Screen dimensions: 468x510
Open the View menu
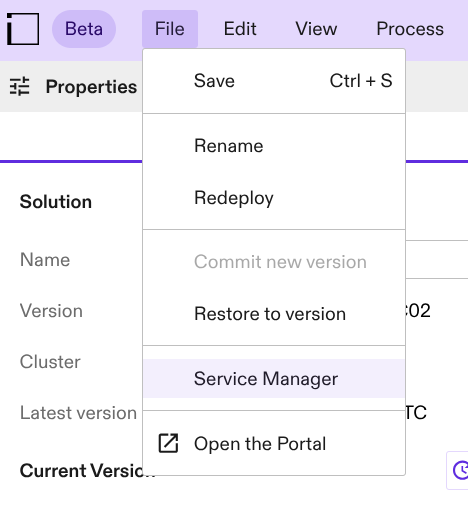click(x=316, y=29)
